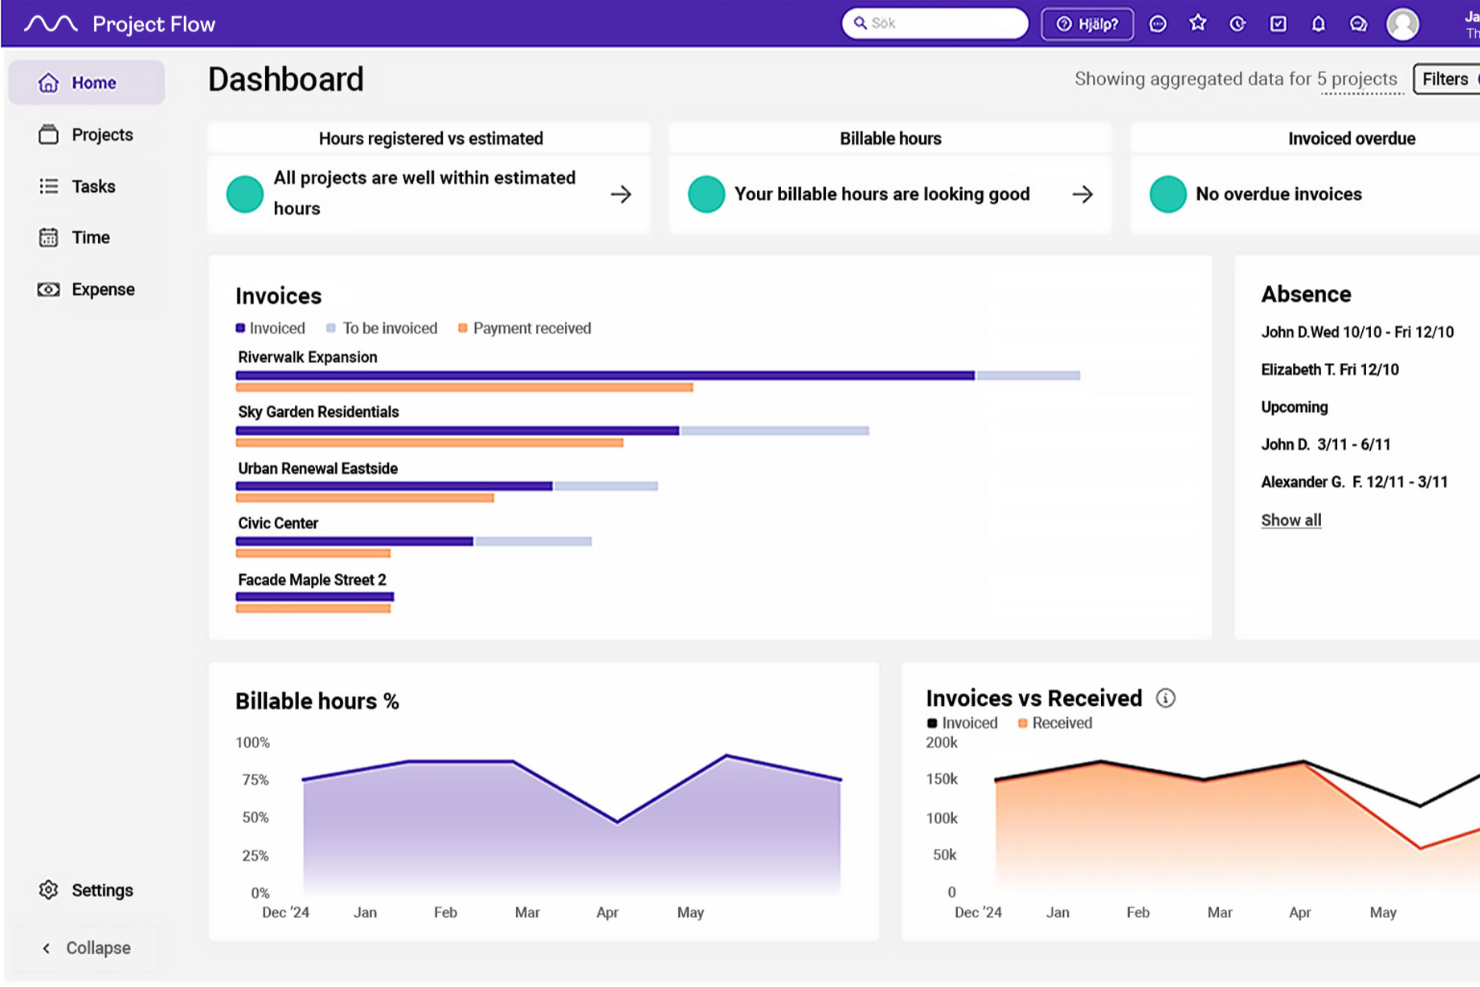This screenshot has width=1480, height=987.
Task: Open the notifications bell in the top bar
Action: point(1318,23)
